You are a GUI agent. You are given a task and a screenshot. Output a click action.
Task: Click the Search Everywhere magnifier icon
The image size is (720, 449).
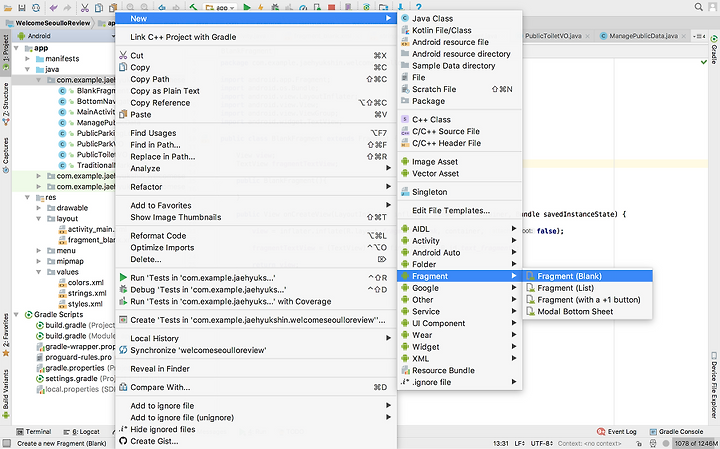click(x=698, y=7)
